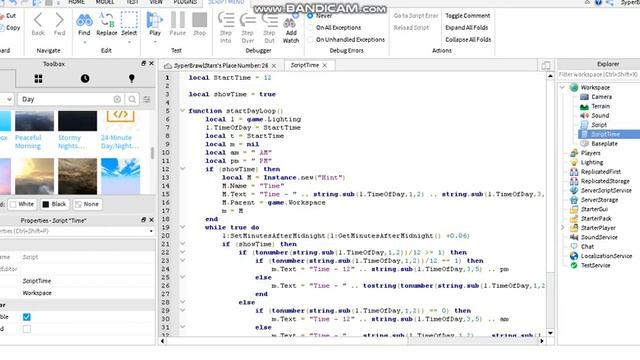
Task: Switch to the ScriptTime tab
Action: pyautogui.click(x=304, y=65)
